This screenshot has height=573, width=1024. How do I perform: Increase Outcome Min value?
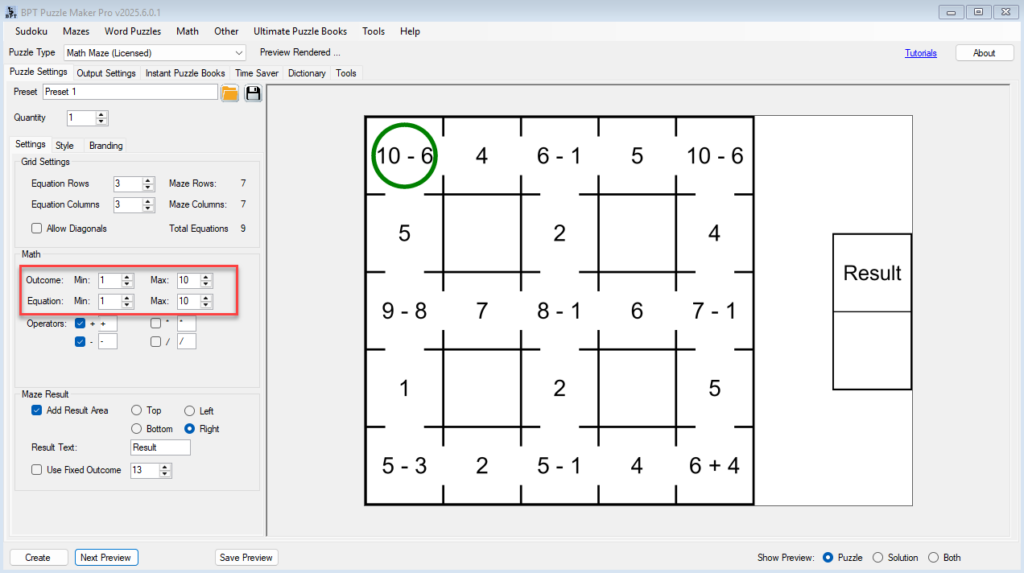click(x=127, y=277)
